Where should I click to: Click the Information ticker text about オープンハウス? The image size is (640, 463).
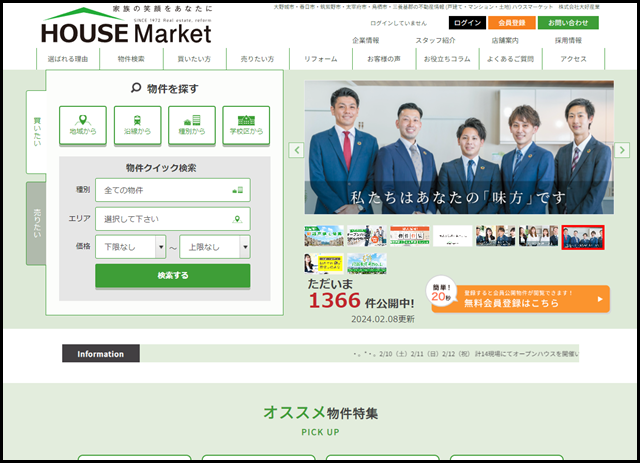[x=466, y=354]
